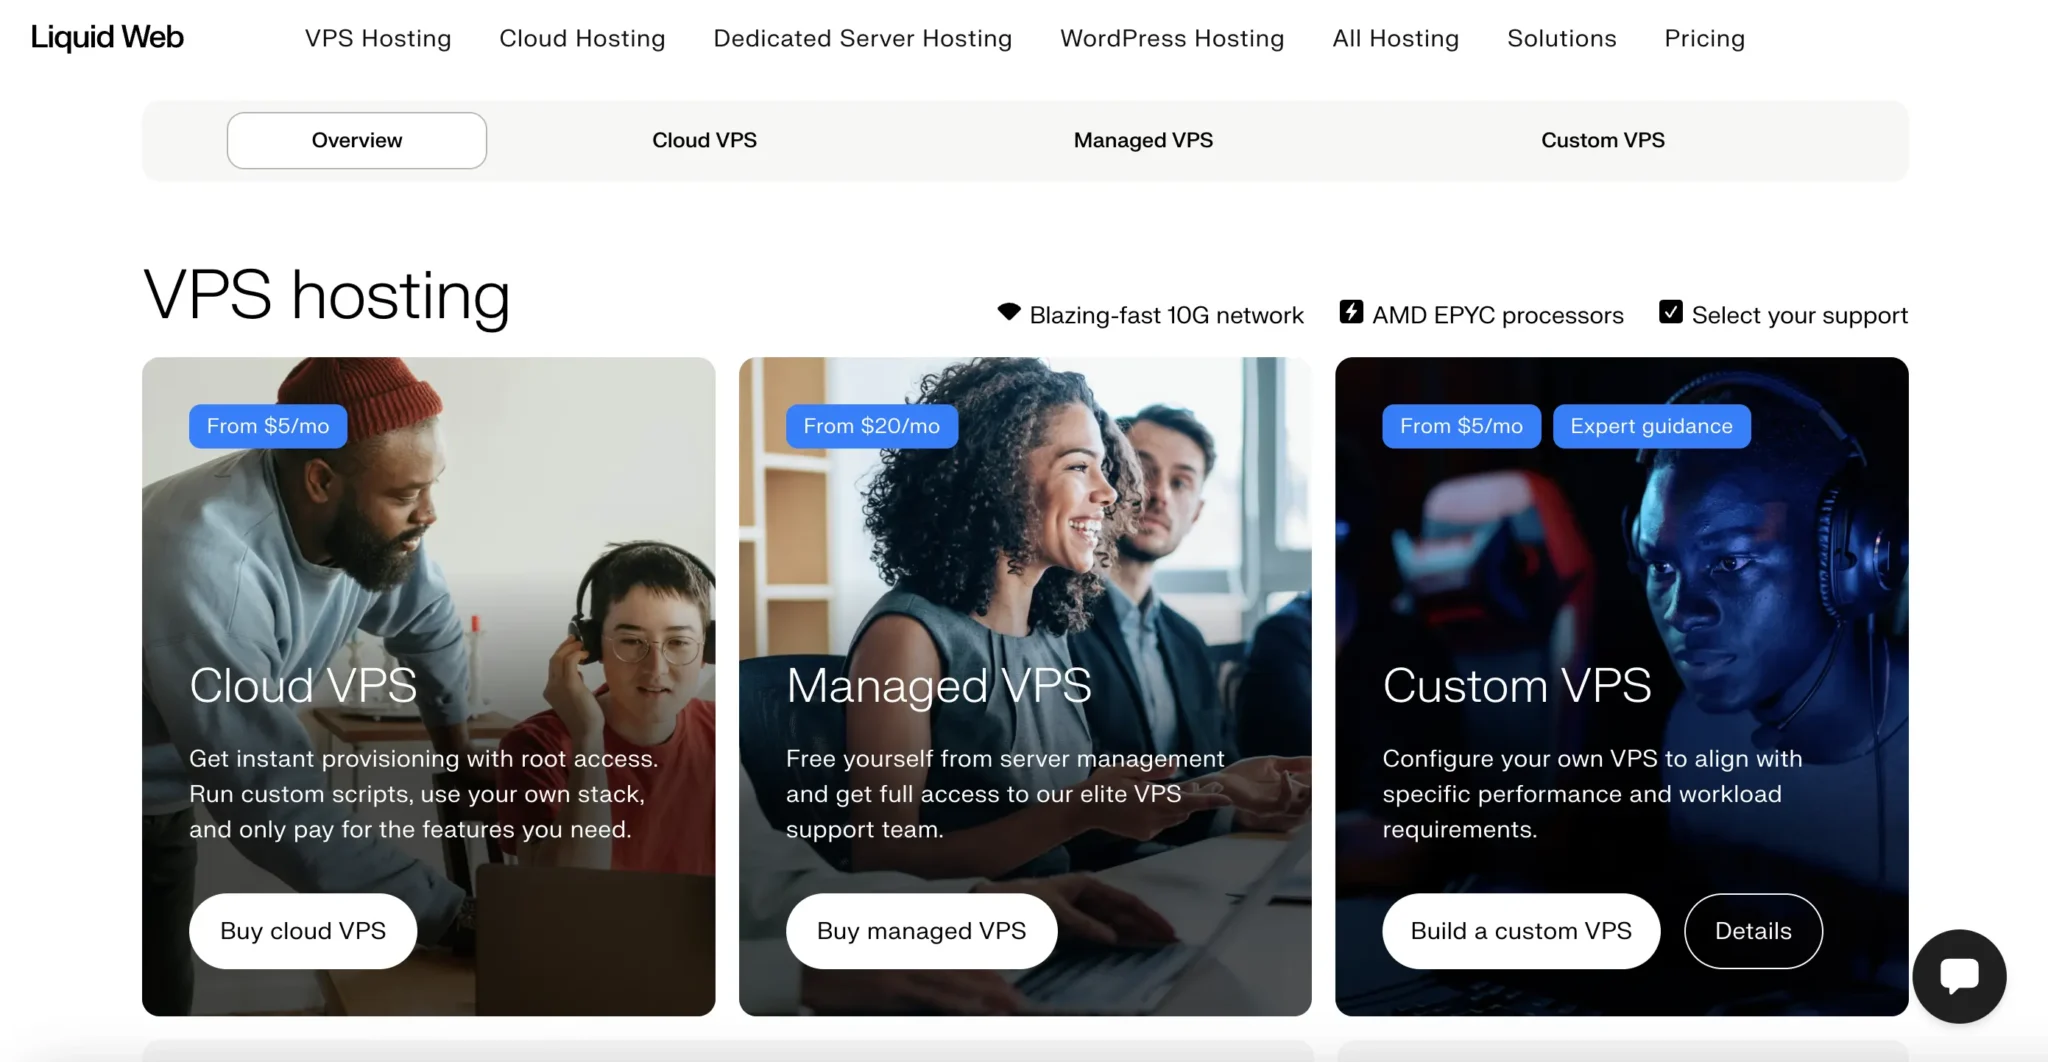Expand the WordPress Hosting menu

[1171, 38]
